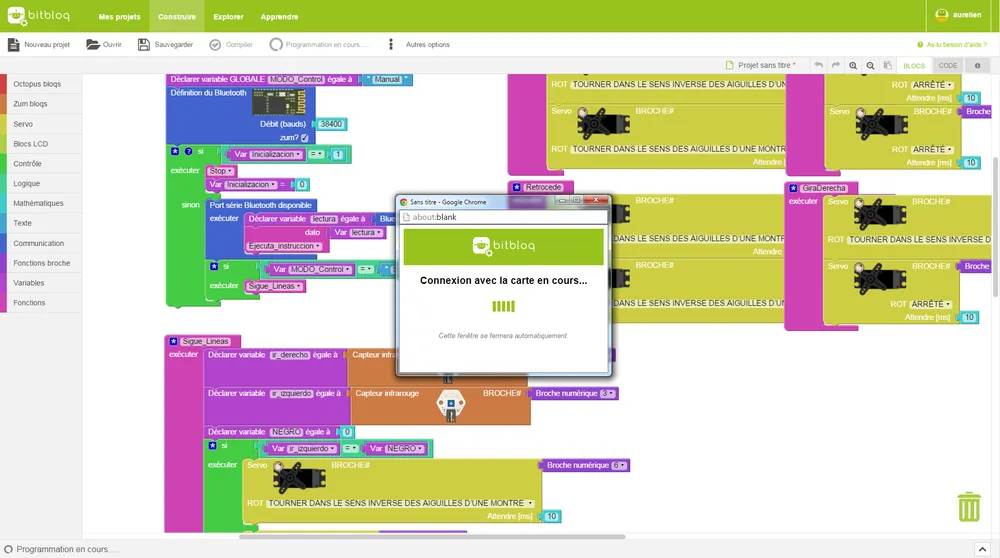Click the star icon on the ir_izquierdo si block

212,446
